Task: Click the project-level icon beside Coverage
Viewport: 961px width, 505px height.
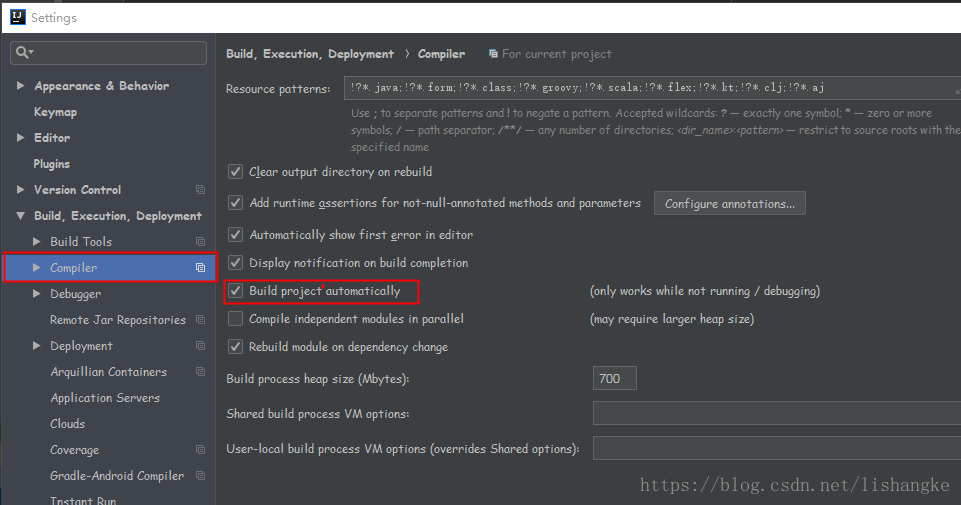Action: click(x=200, y=449)
